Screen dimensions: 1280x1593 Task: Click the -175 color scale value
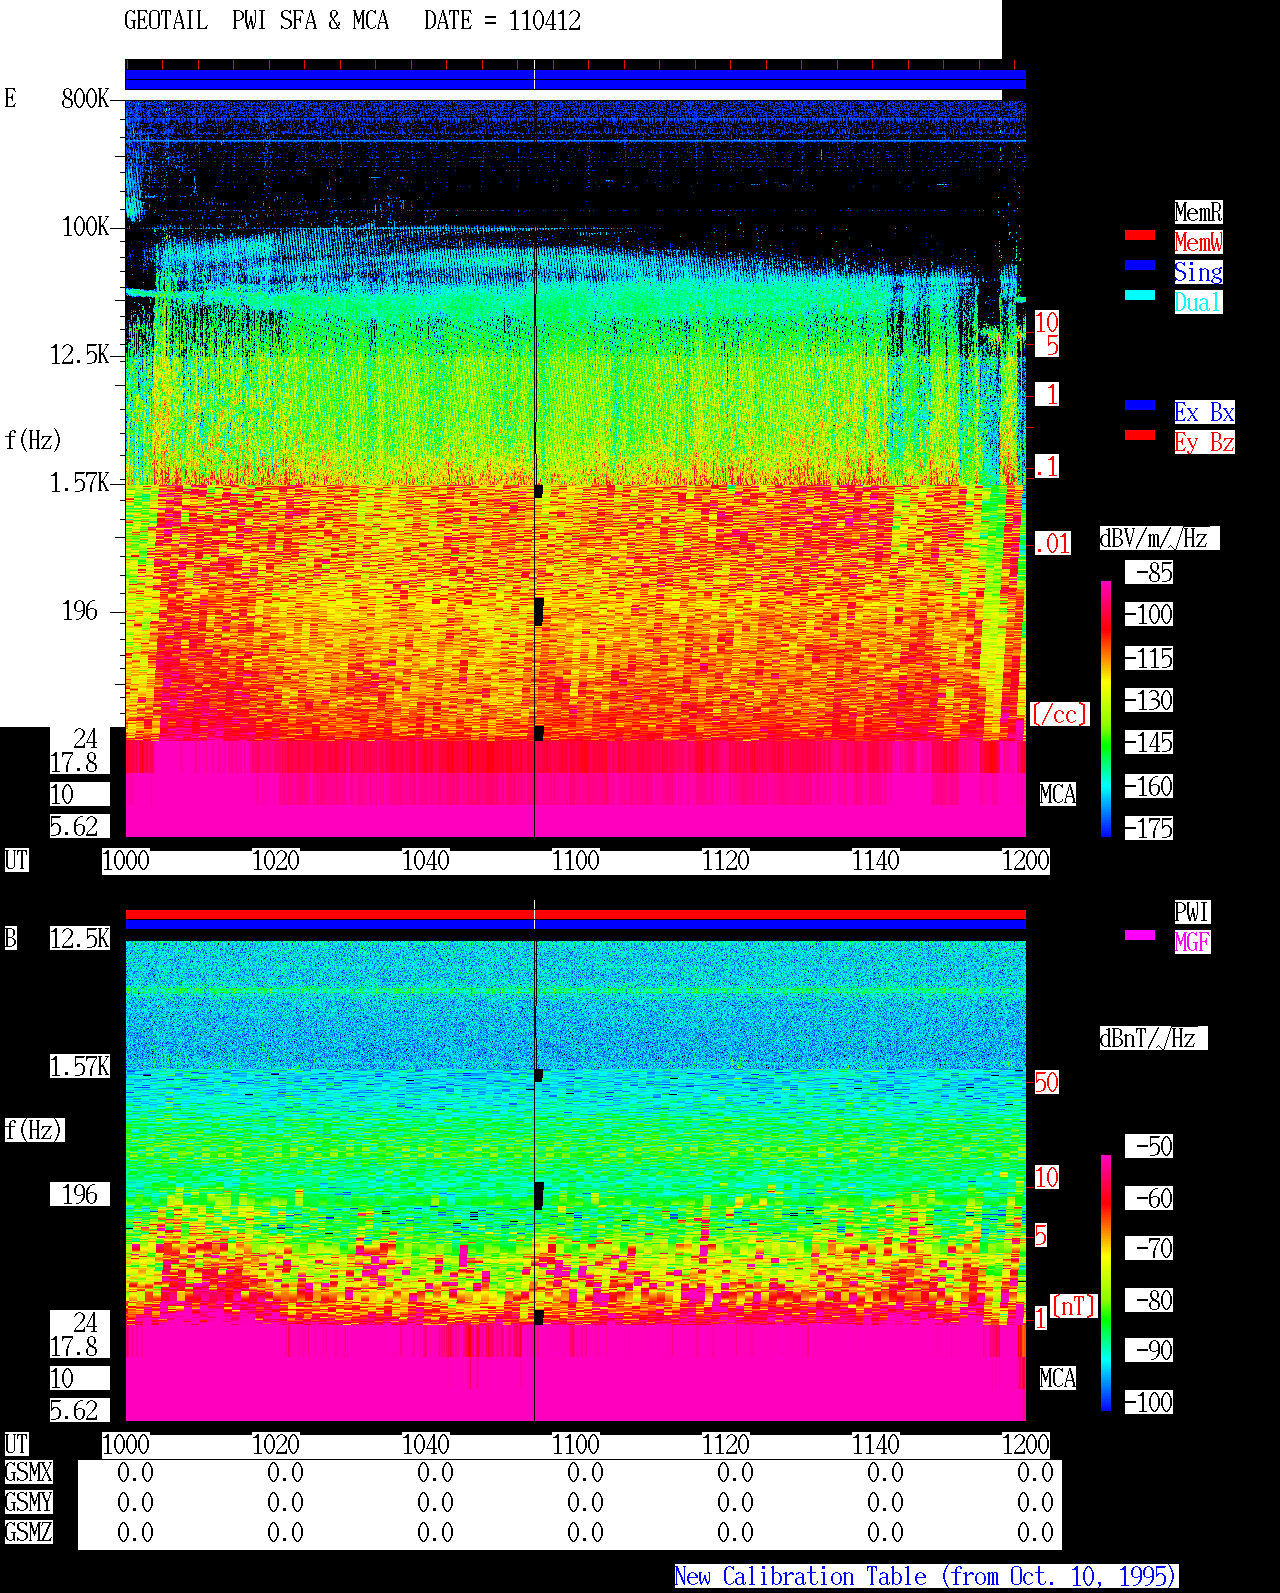click(1149, 828)
